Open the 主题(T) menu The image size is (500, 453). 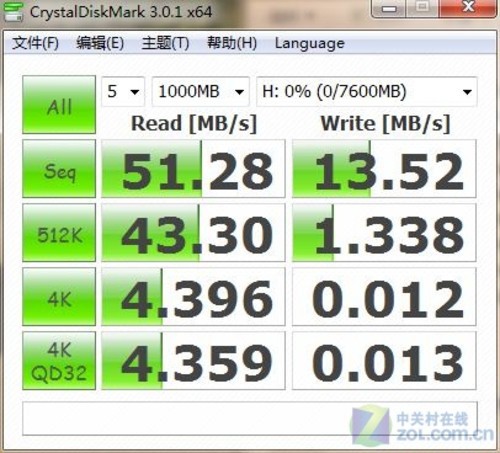(x=165, y=43)
